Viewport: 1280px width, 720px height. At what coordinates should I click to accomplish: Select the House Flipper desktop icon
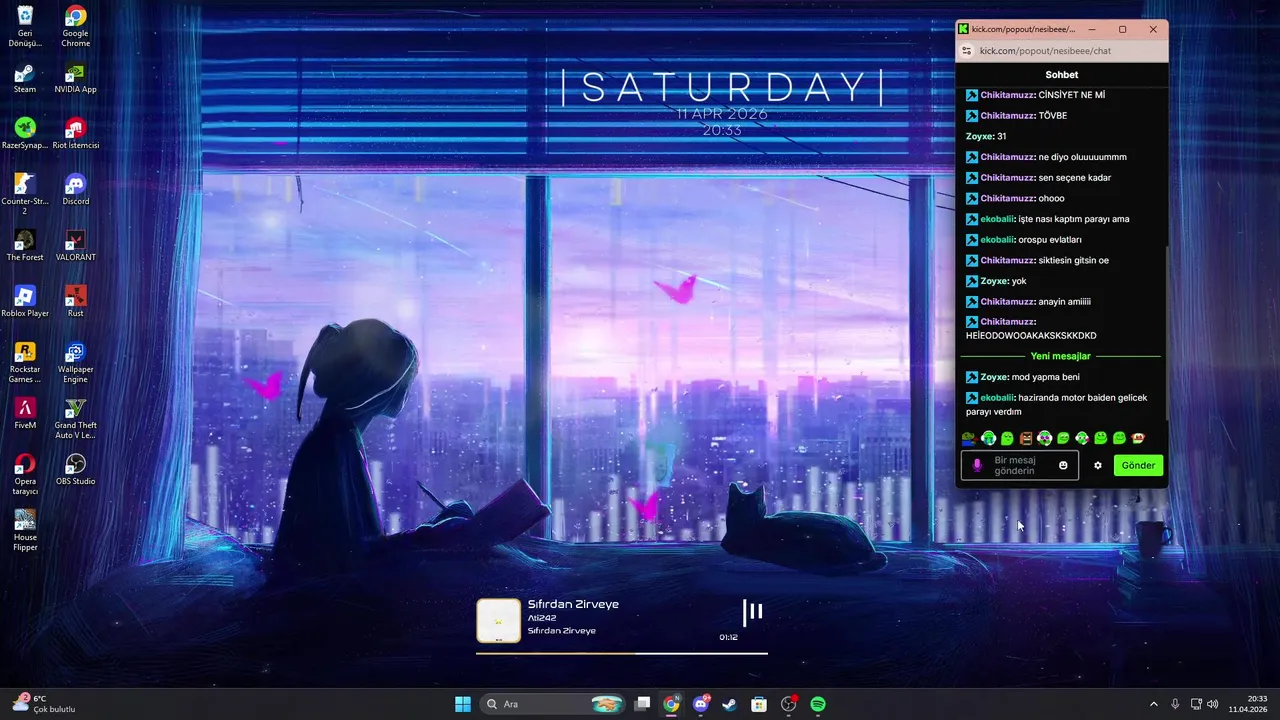click(25, 530)
